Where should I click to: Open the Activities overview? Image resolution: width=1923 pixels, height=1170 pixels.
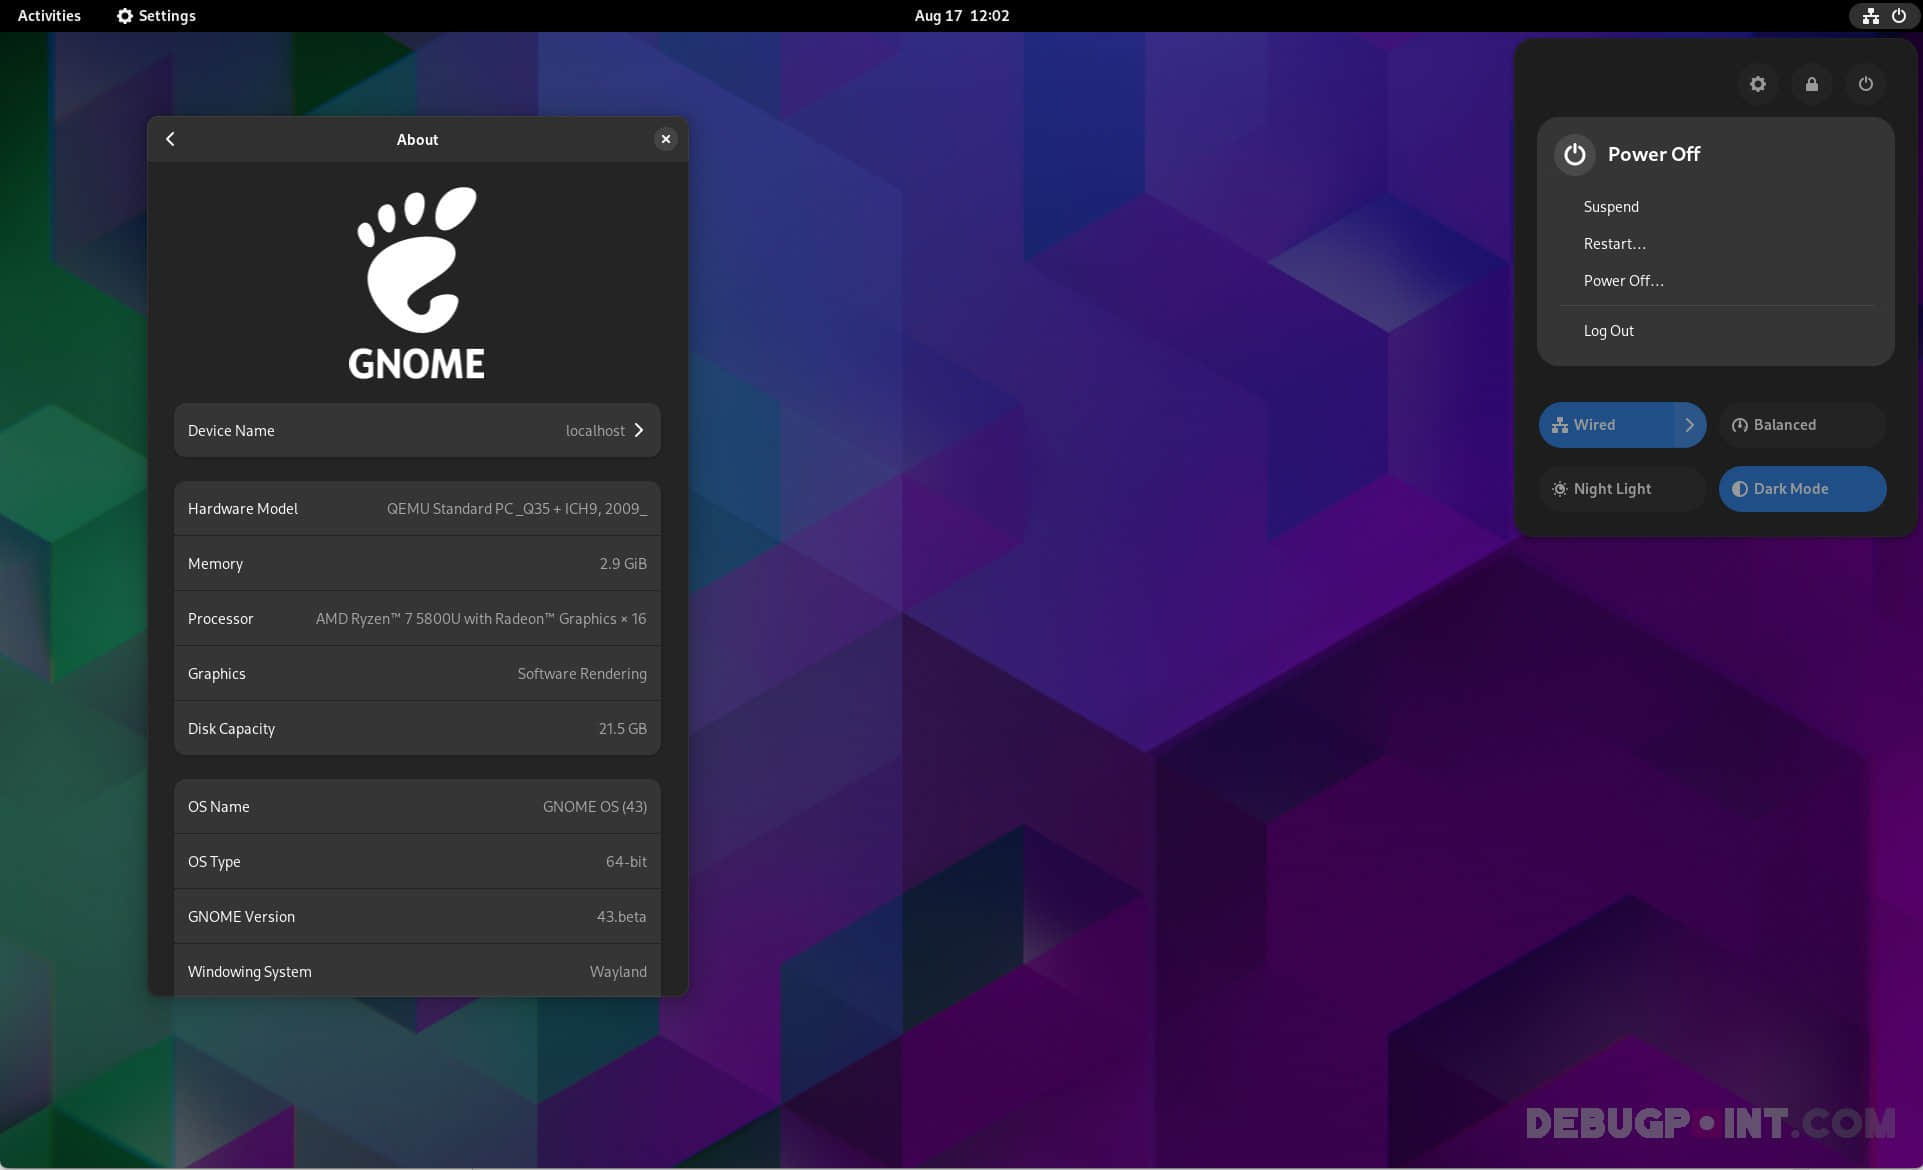[48, 15]
